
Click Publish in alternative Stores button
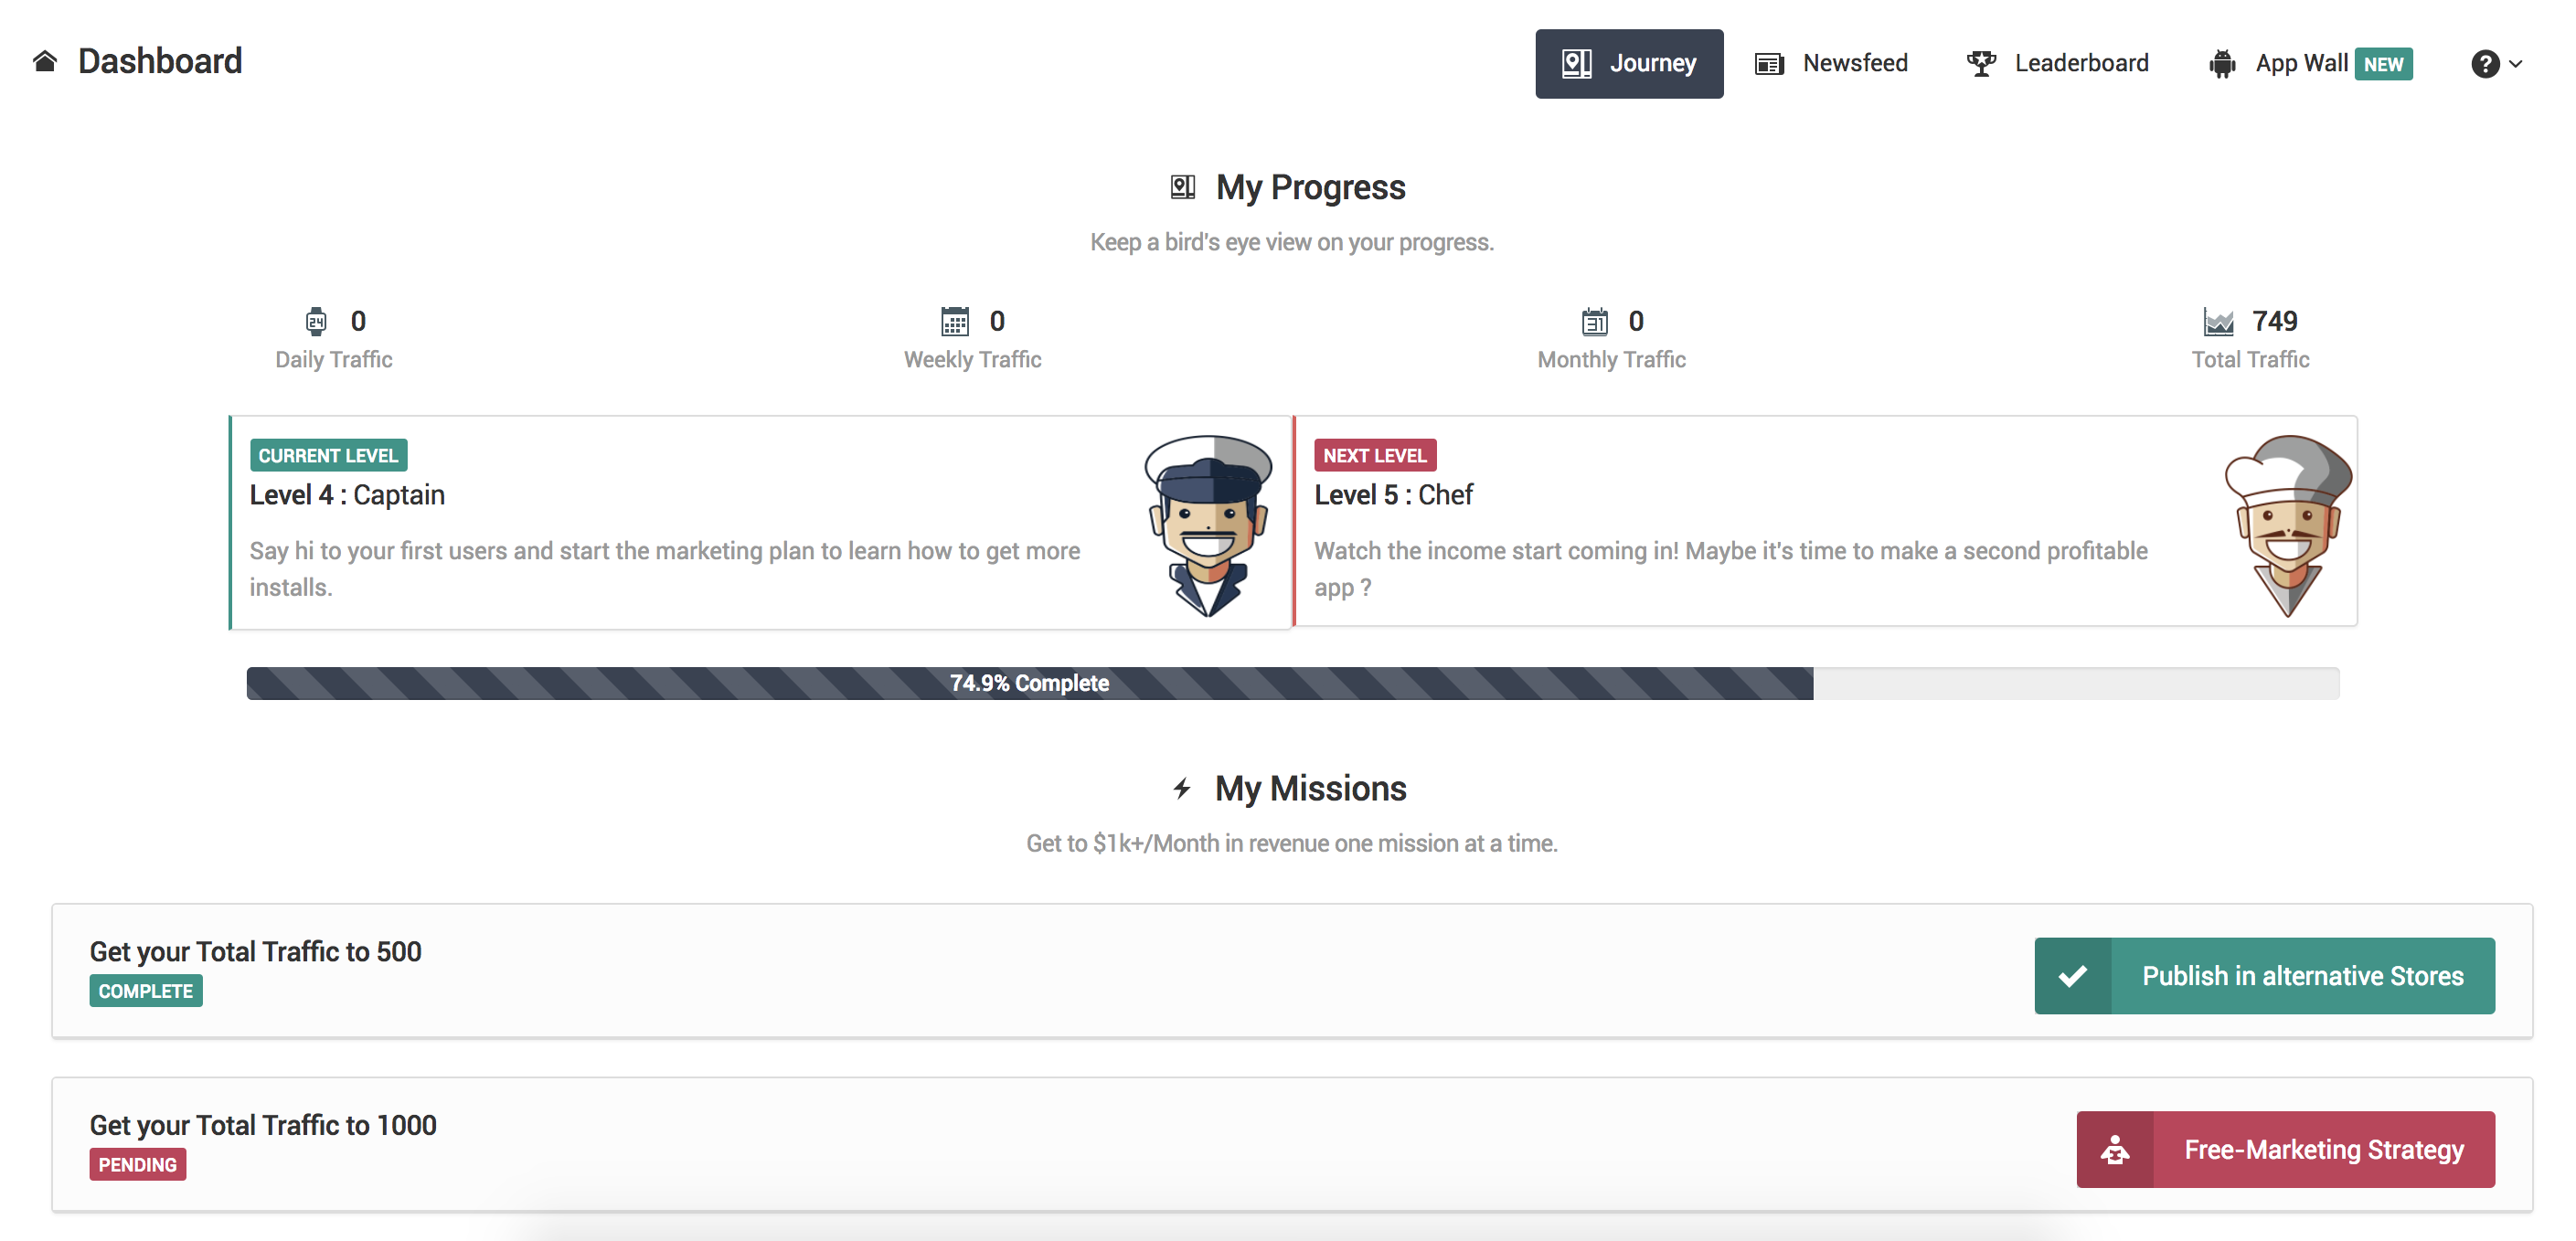pyautogui.click(x=2264, y=975)
